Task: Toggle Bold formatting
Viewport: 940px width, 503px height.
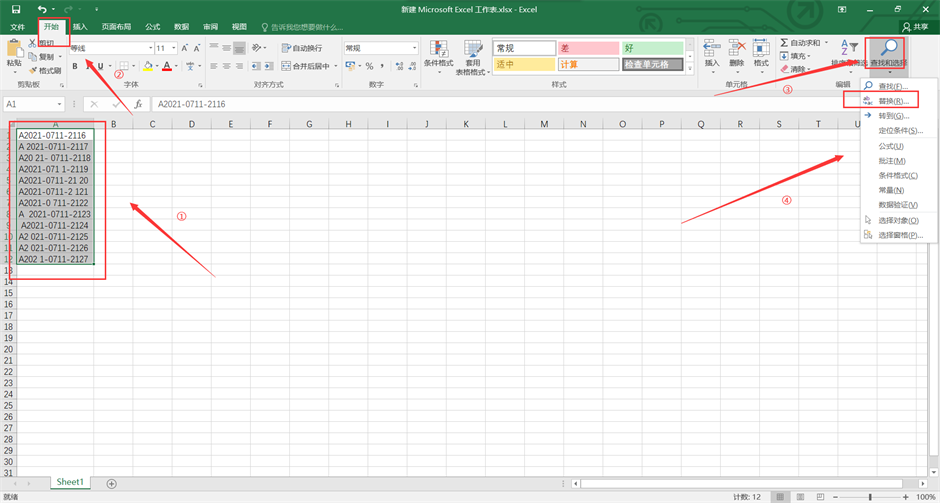Action: coord(75,66)
